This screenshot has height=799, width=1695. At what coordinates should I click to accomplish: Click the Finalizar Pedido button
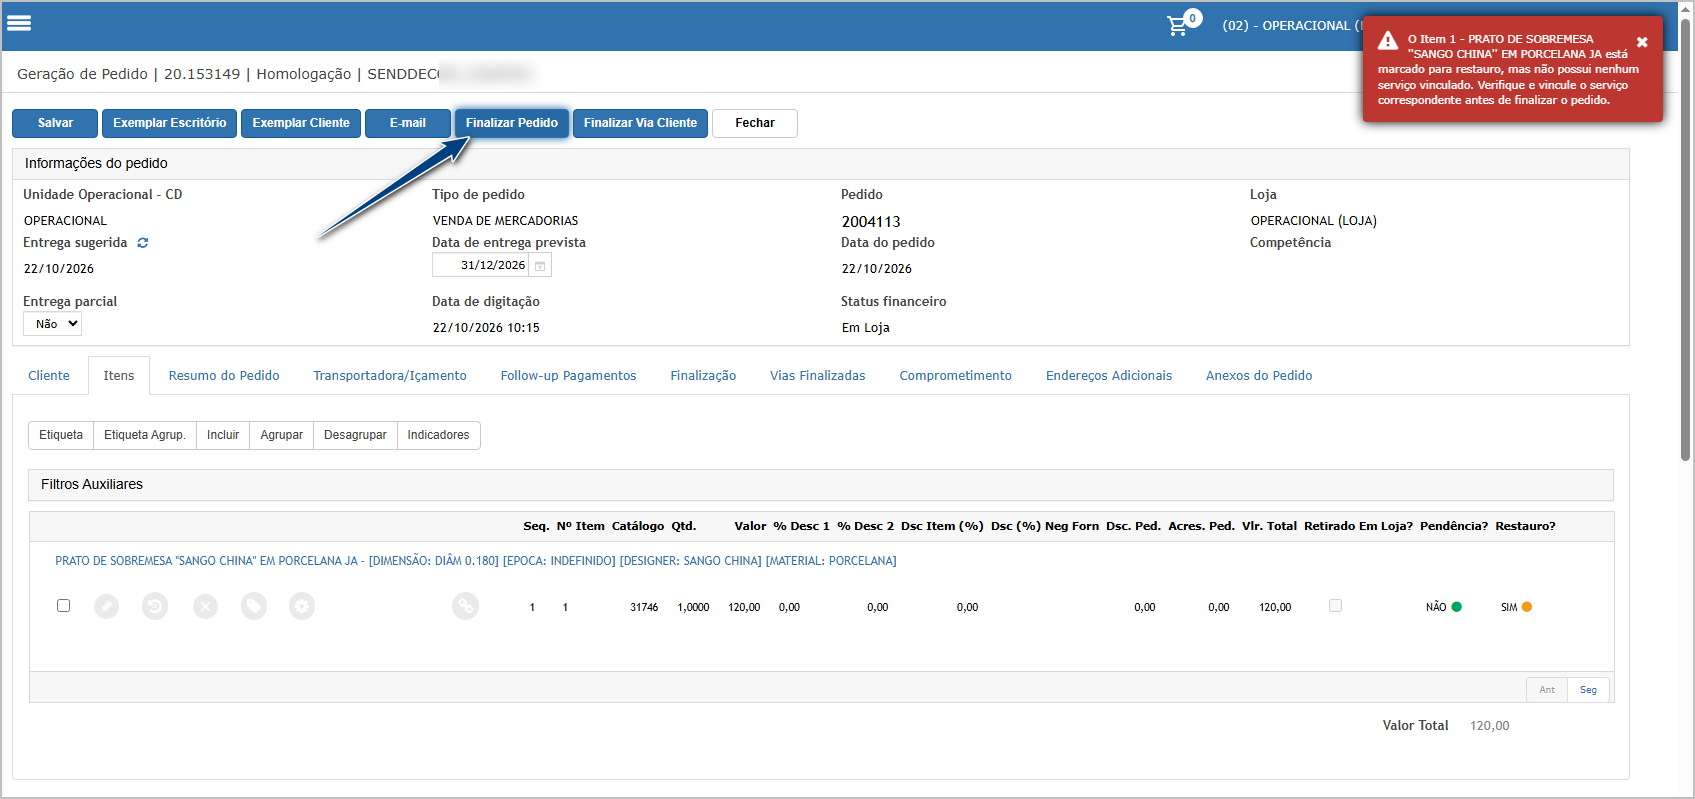click(x=512, y=123)
